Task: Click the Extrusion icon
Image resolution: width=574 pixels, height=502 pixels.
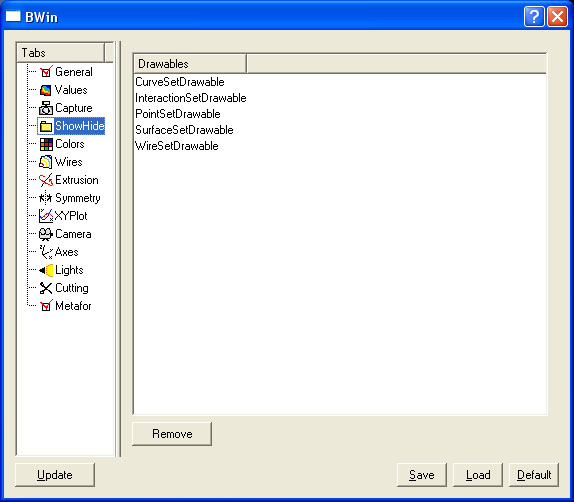Action: click(x=46, y=180)
